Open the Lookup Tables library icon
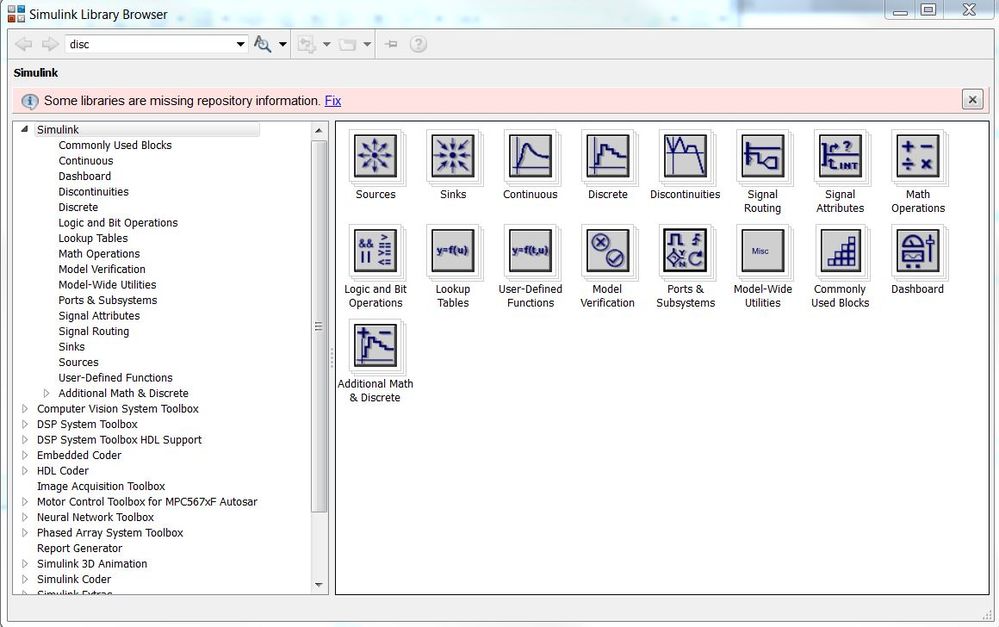999x627 pixels. (x=453, y=250)
